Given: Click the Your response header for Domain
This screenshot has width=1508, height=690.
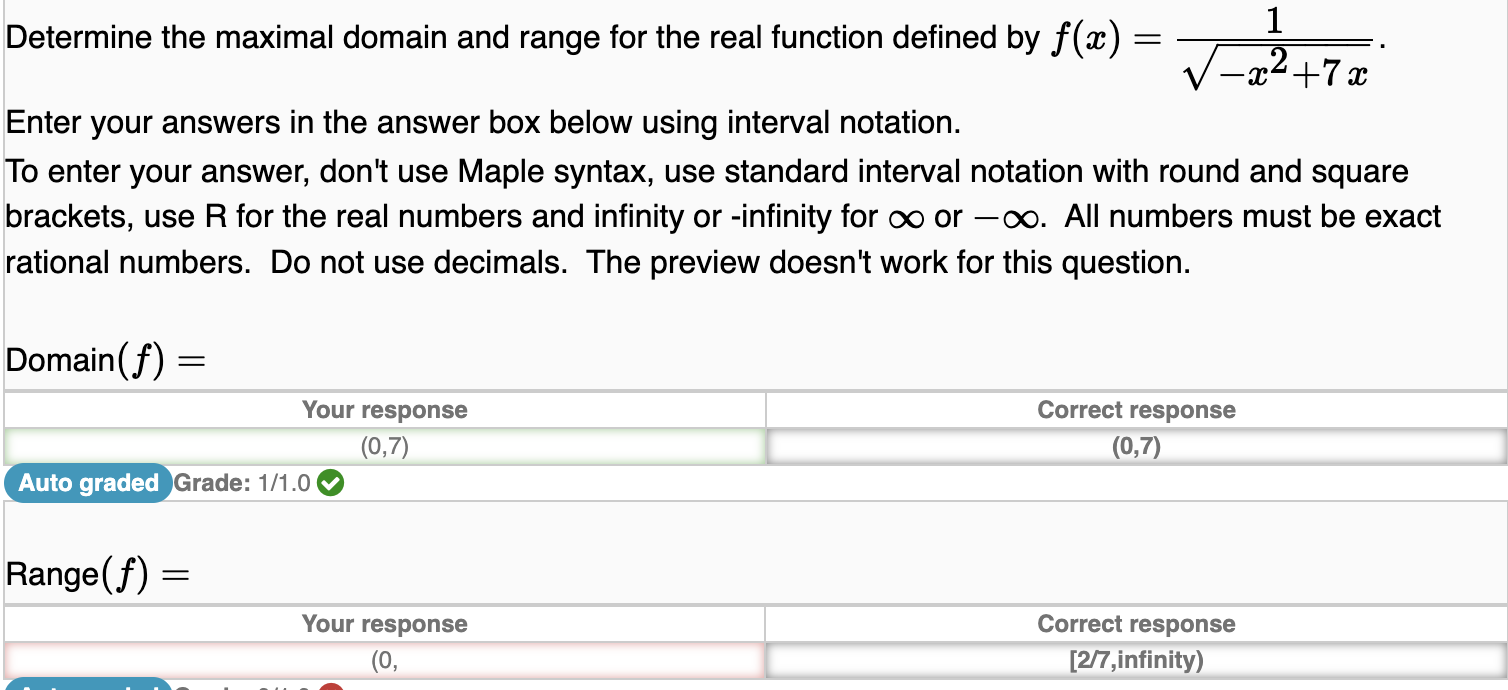Looking at the screenshot, I should [x=383, y=410].
